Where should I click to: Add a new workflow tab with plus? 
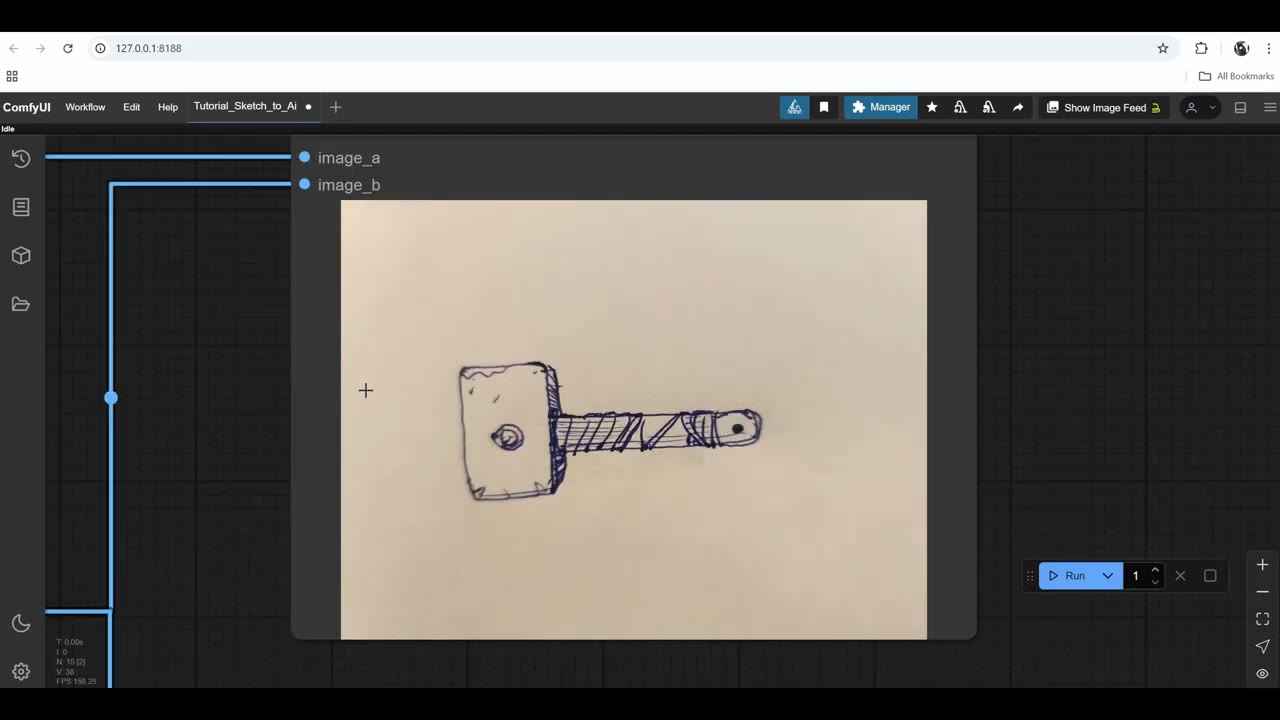336,107
